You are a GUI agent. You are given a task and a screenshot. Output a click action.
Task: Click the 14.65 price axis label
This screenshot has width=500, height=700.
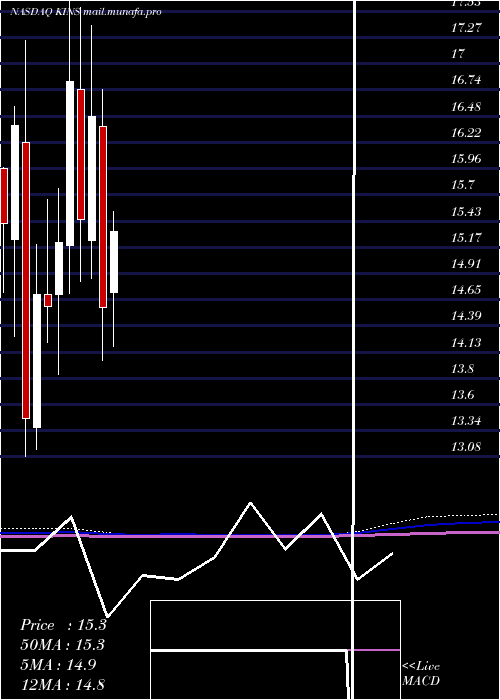pyautogui.click(x=466, y=290)
